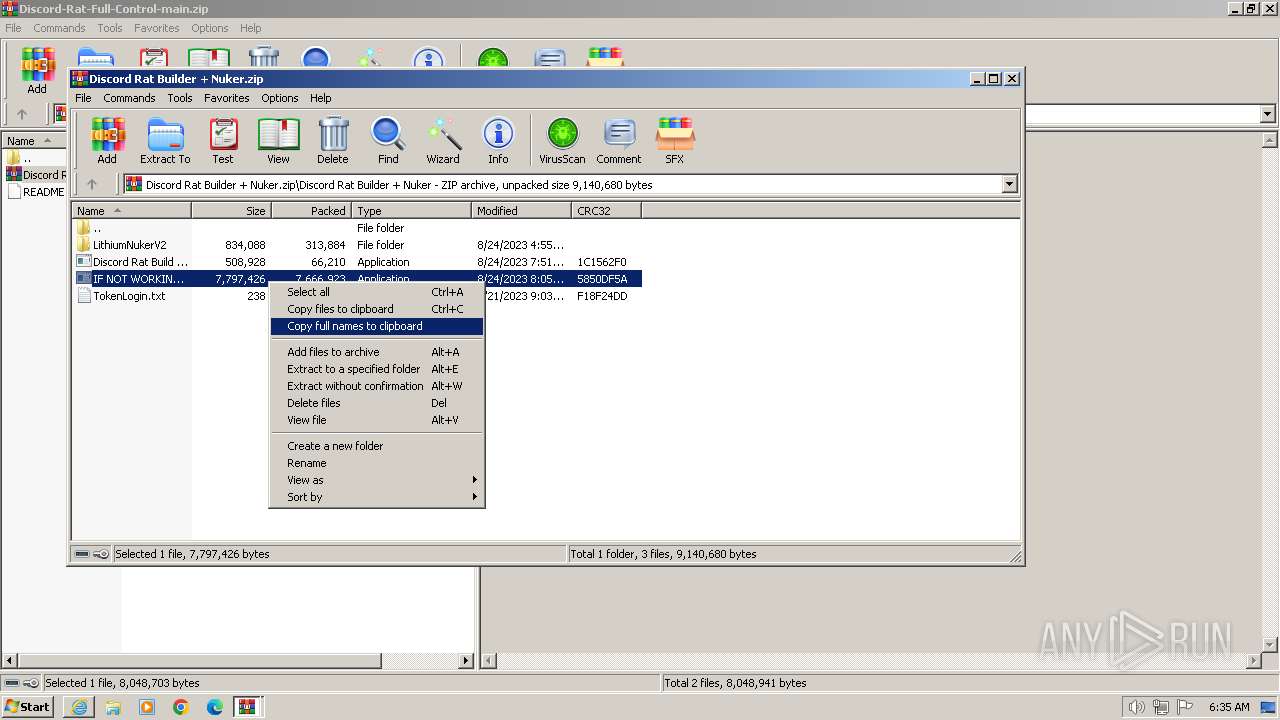Run VirusScan on archive
Screen dimensions: 1280x720
coord(562,140)
